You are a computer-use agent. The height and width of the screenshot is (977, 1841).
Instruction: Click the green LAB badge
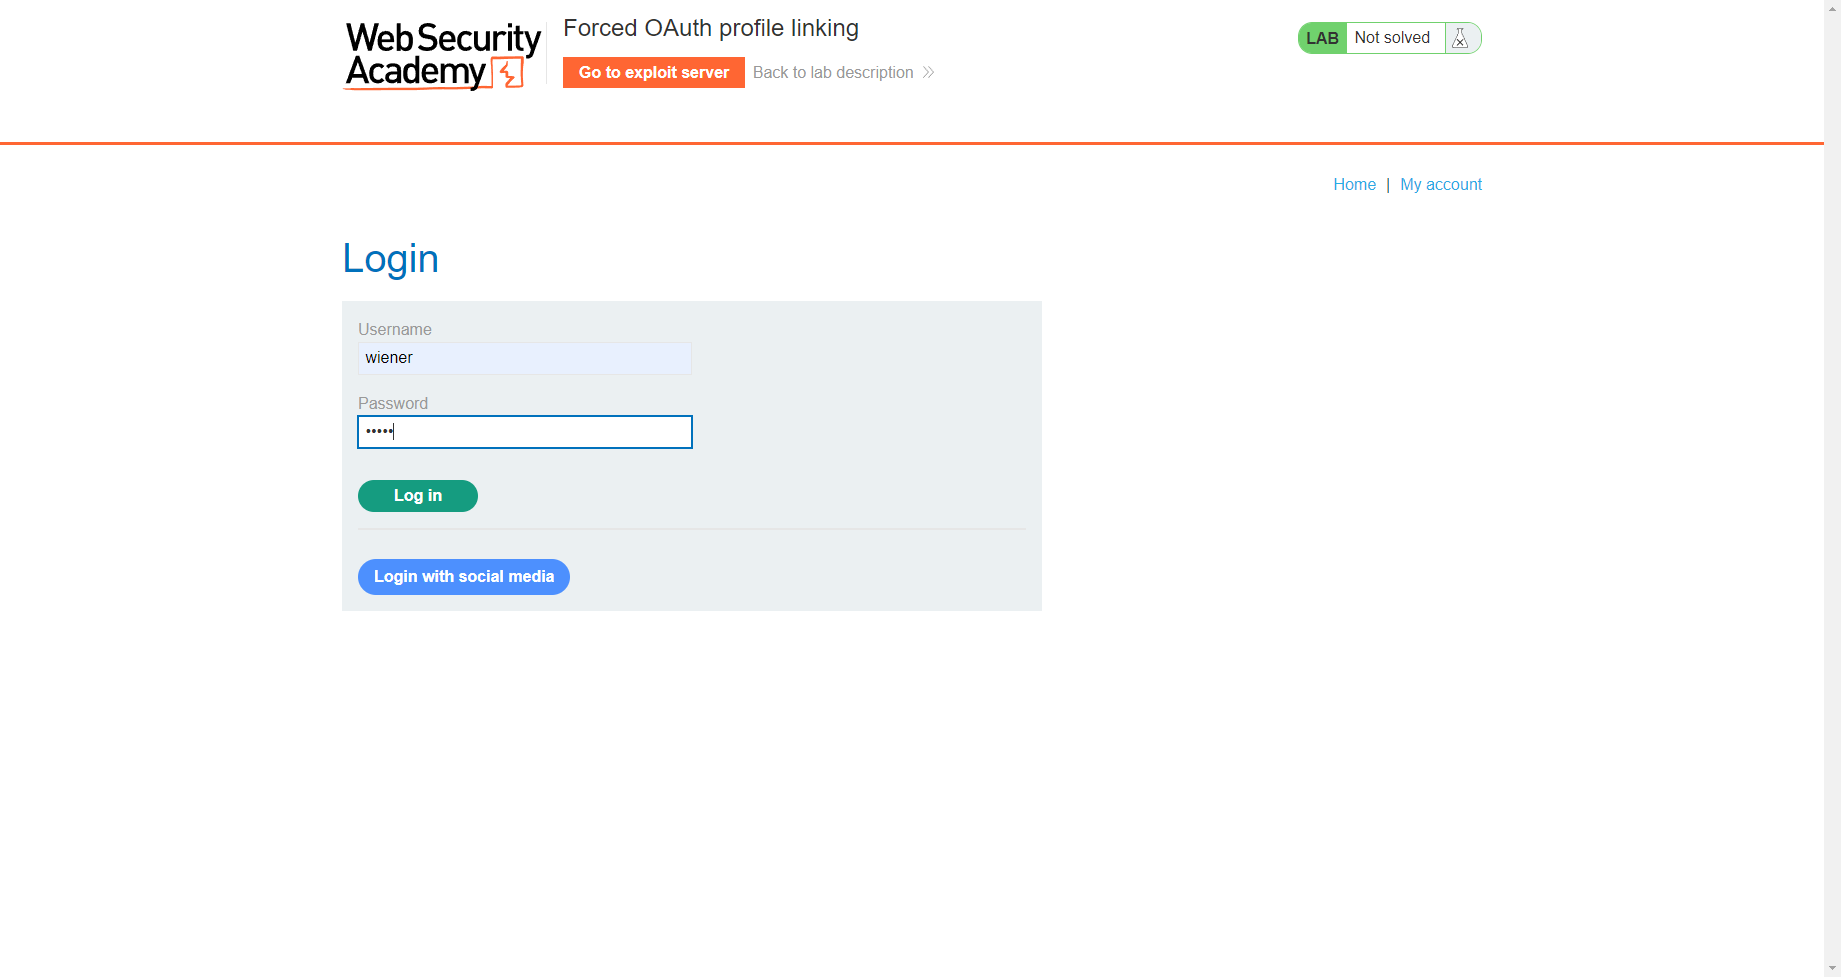coord(1322,37)
